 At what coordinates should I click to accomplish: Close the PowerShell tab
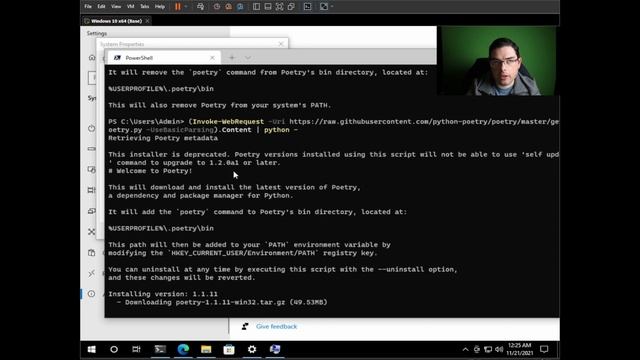point(212,58)
